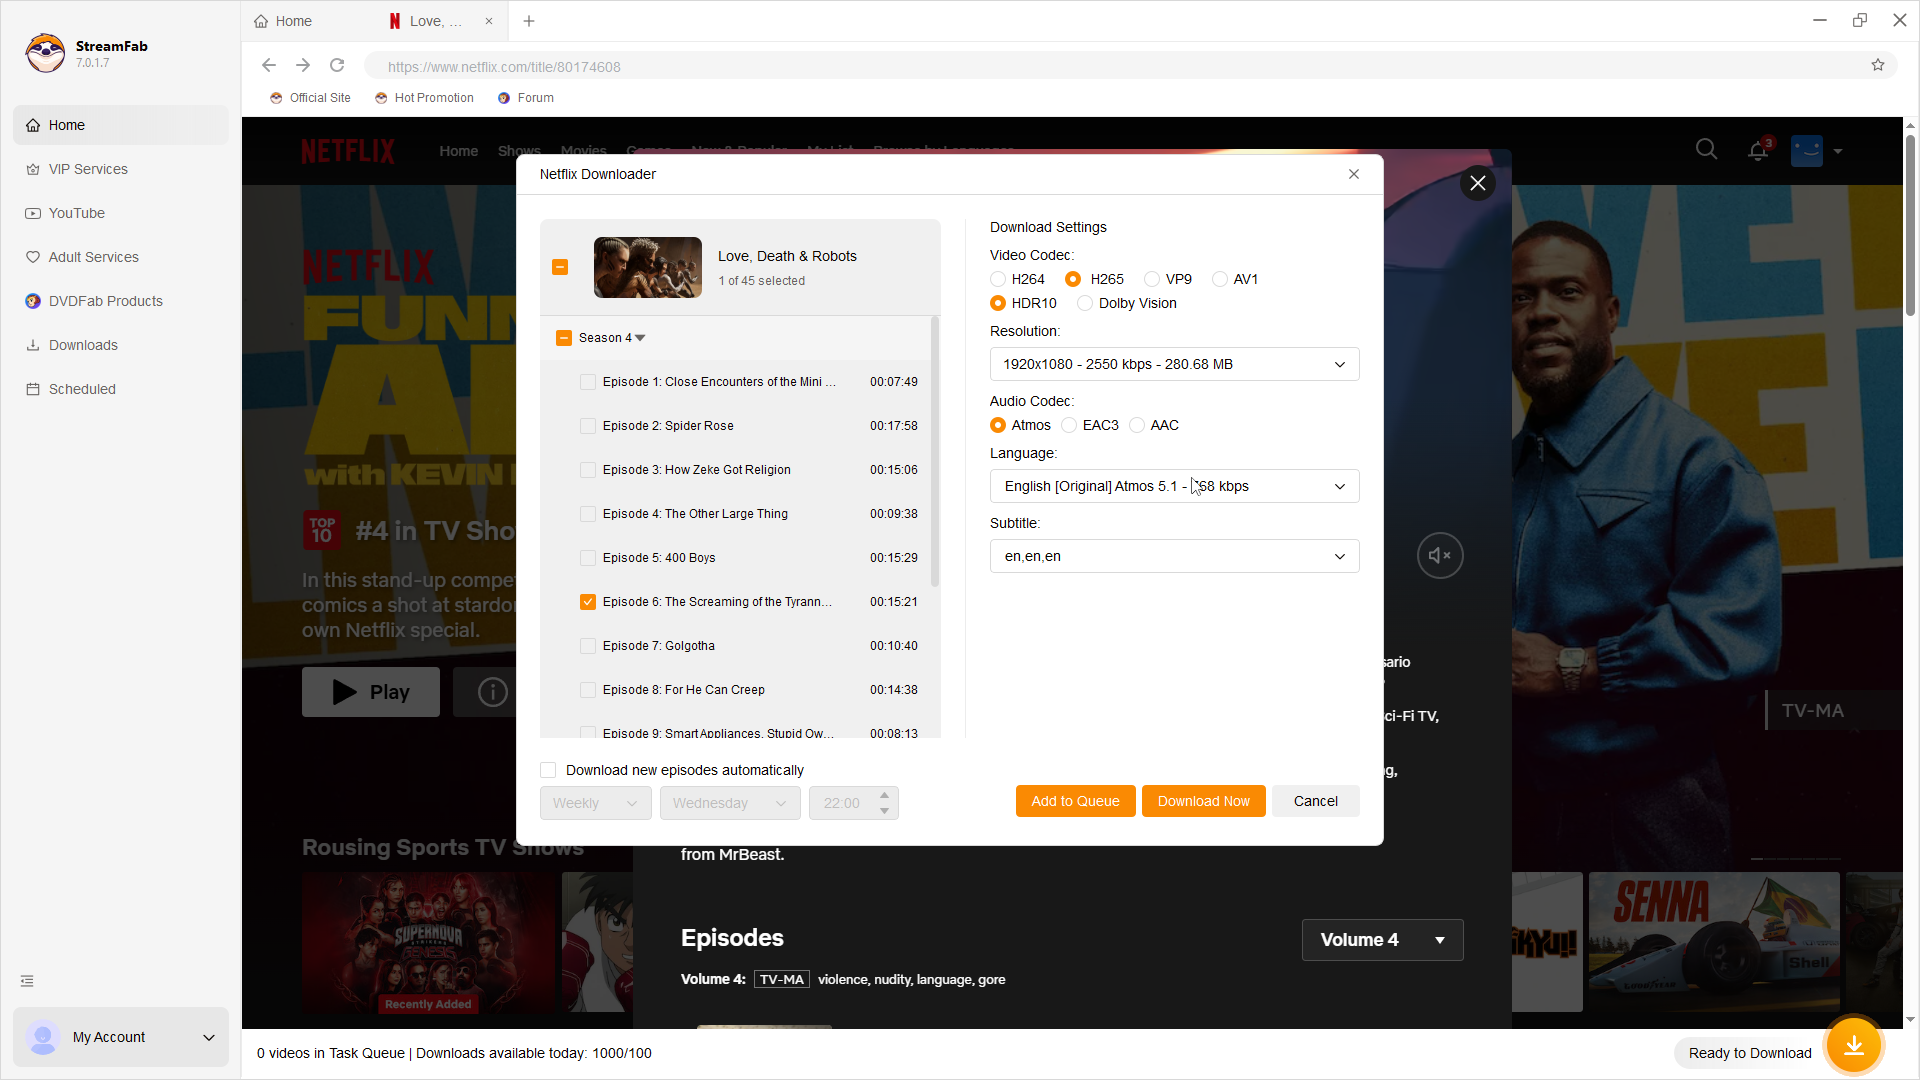Click the Netflix address bar URL
Screen dimensions: 1920x1080
[x=504, y=67]
